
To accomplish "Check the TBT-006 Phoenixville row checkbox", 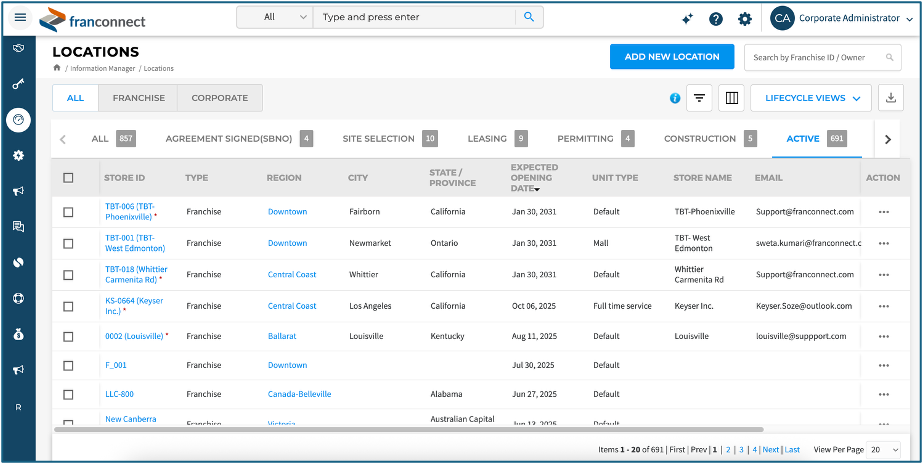I will (x=68, y=212).
